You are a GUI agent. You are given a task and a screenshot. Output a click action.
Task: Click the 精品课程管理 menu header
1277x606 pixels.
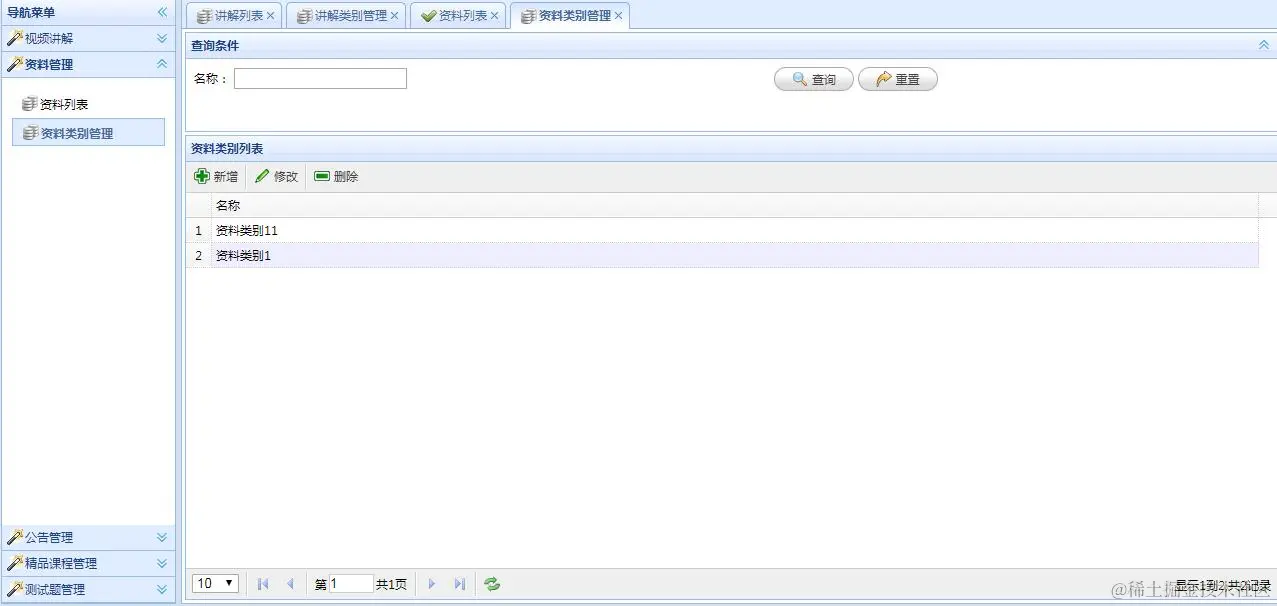[x=88, y=563]
